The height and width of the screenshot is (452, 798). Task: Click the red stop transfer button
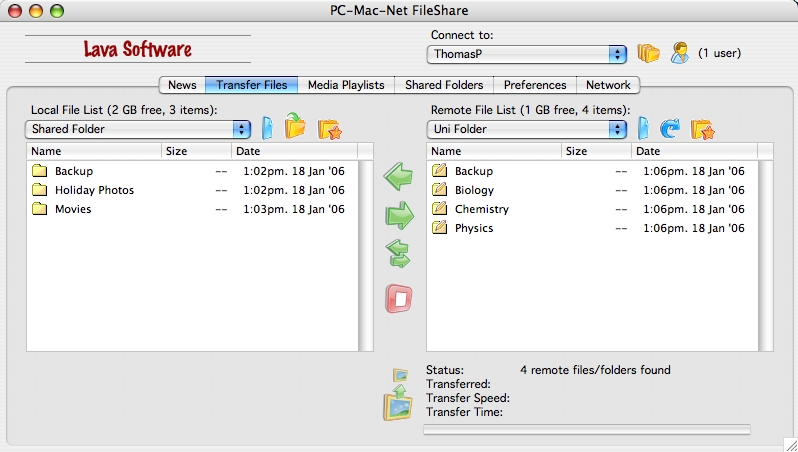[x=399, y=299]
